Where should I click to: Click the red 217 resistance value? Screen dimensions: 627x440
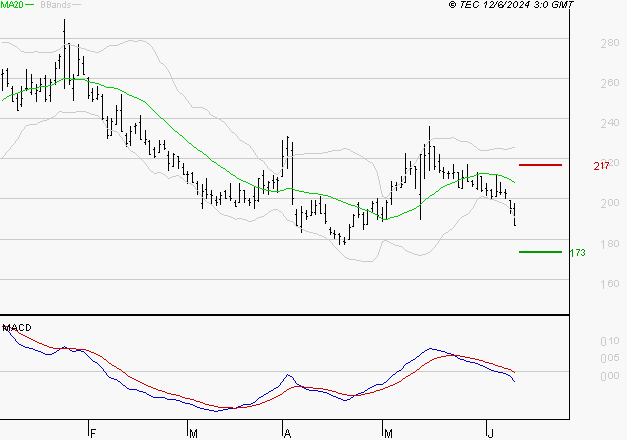click(x=601, y=165)
